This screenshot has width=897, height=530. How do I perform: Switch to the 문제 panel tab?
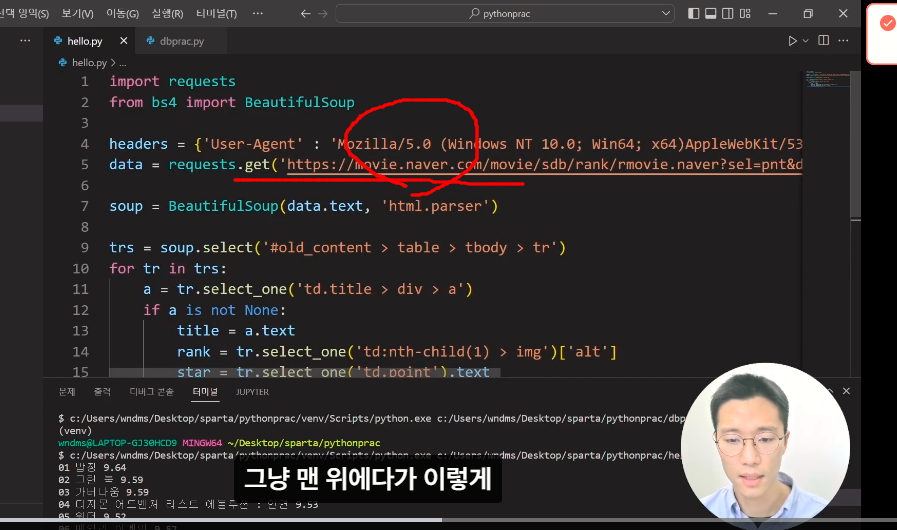67,392
